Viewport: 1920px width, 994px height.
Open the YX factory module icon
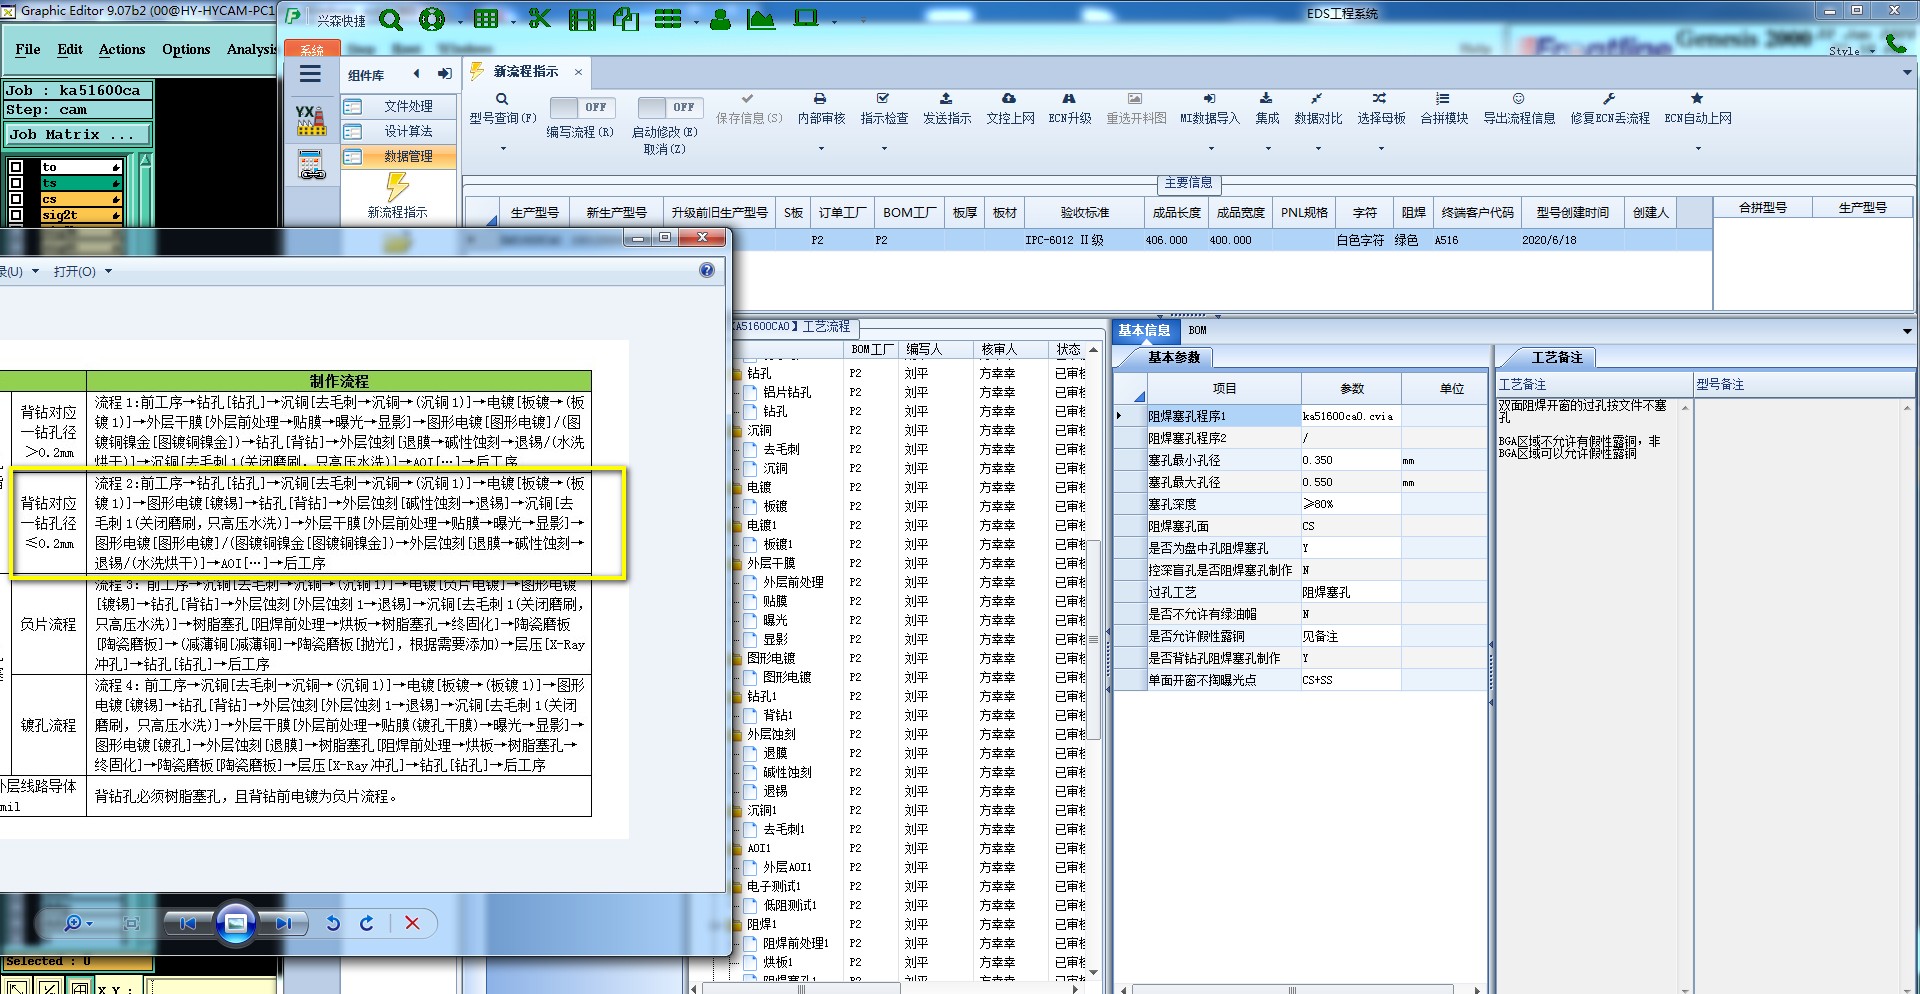[x=311, y=120]
